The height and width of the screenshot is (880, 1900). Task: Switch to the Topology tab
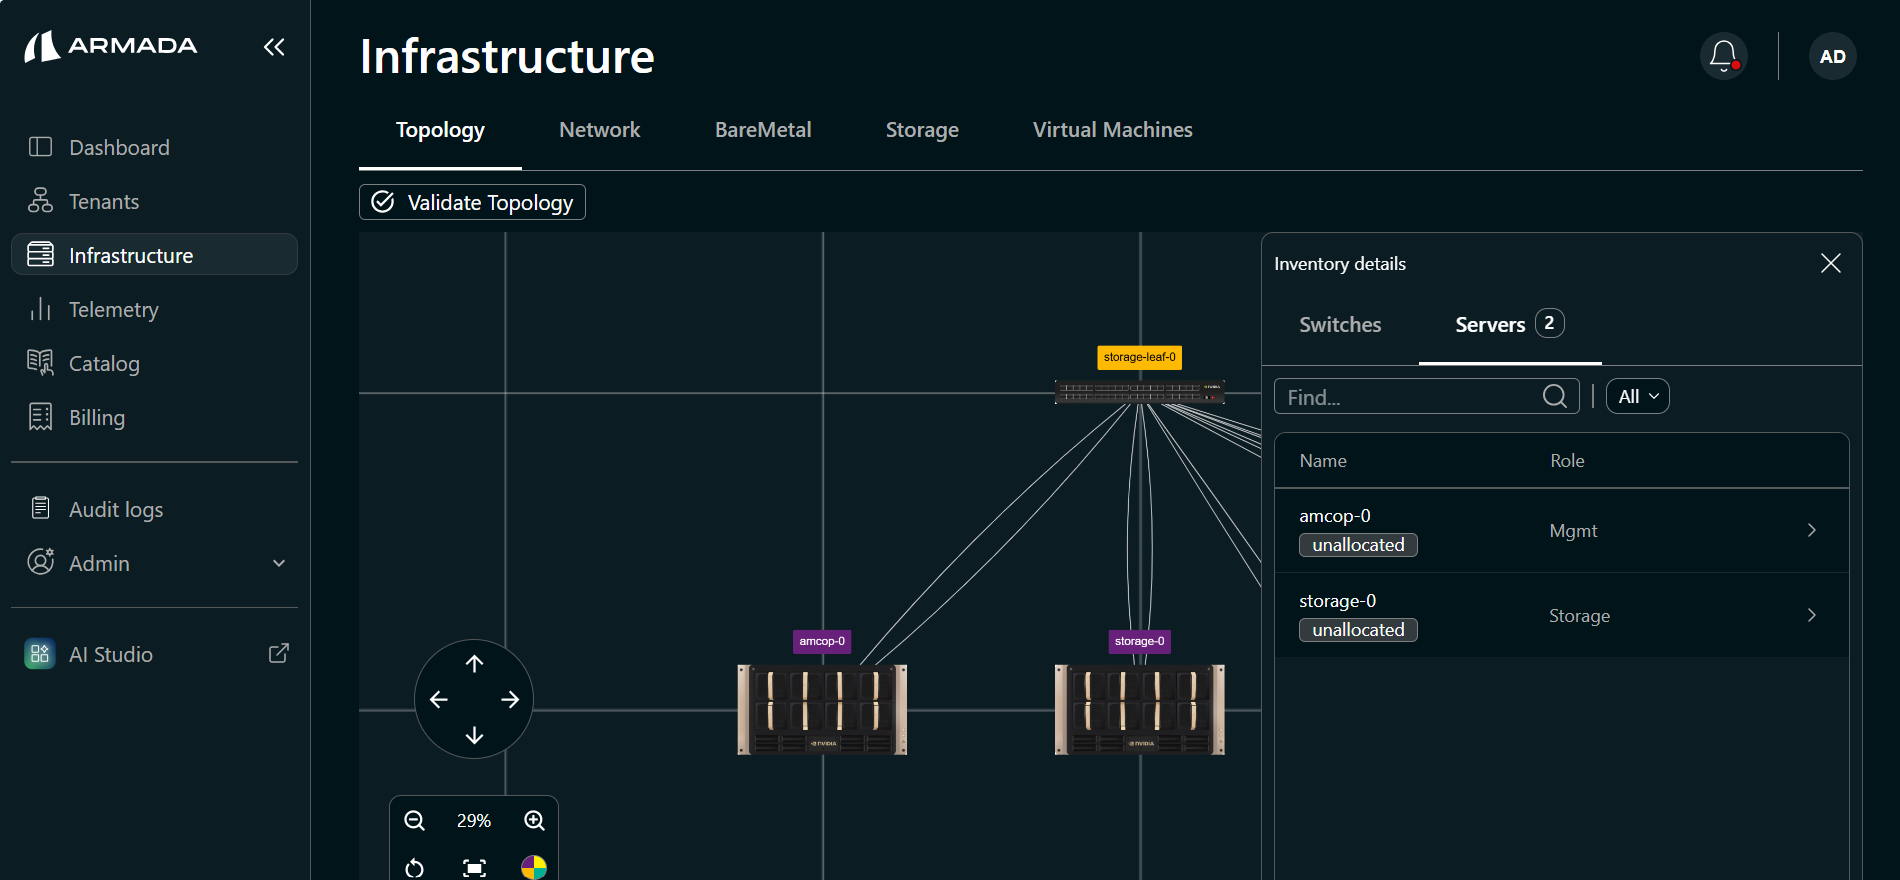pyautogui.click(x=440, y=130)
